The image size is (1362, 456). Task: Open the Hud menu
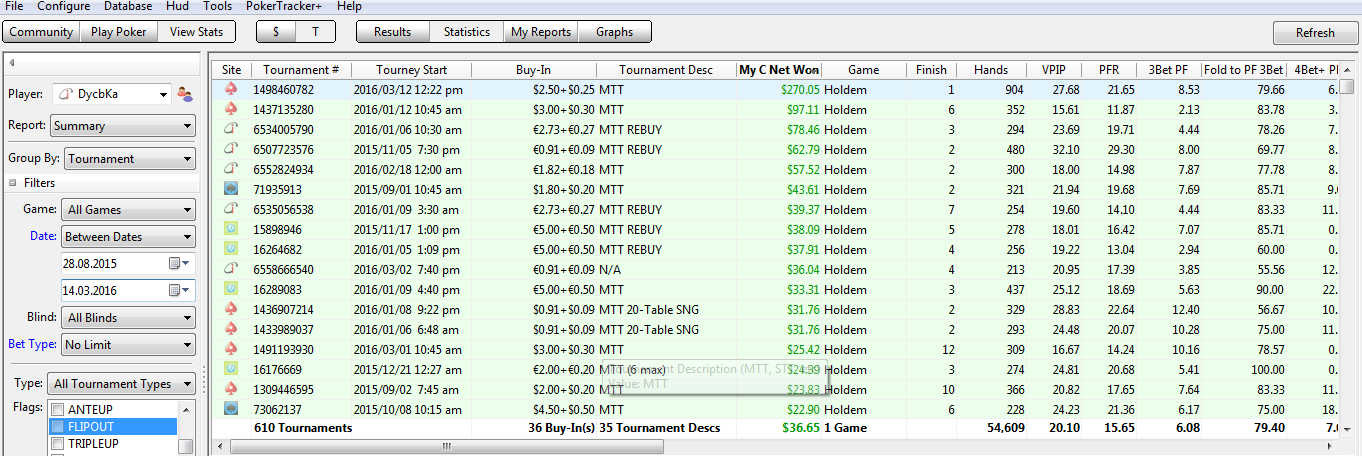(x=177, y=6)
